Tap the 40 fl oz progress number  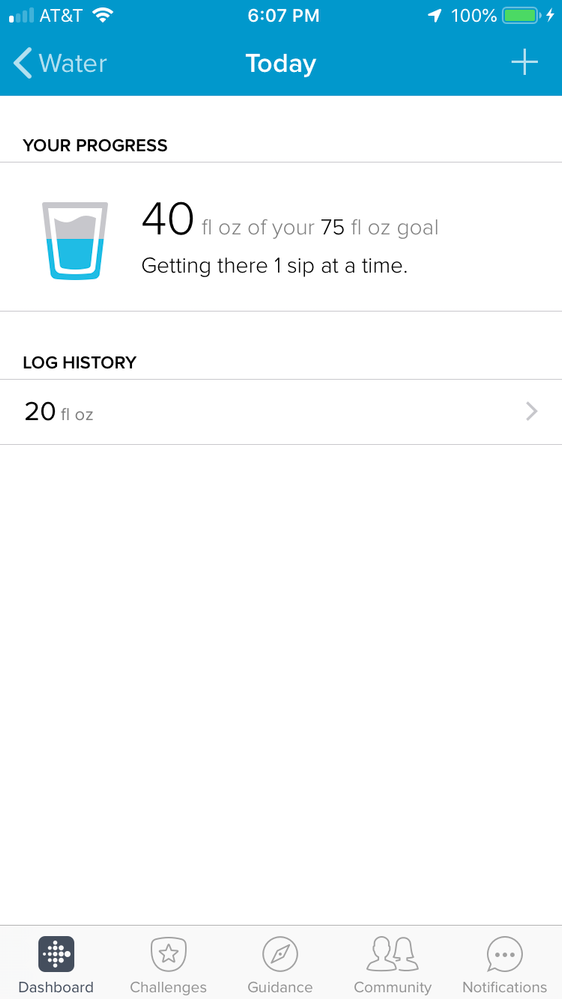pos(168,219)
